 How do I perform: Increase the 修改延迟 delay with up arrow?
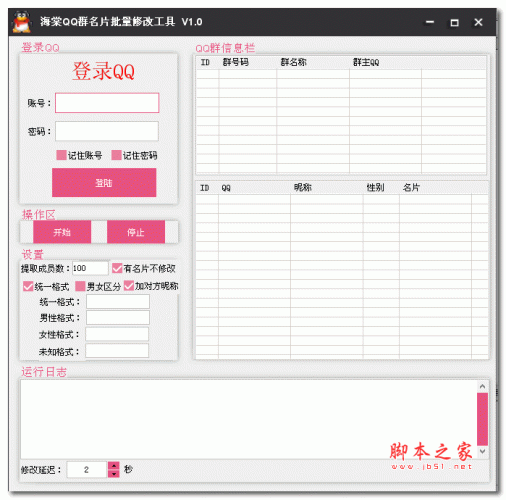coord(114,465)
